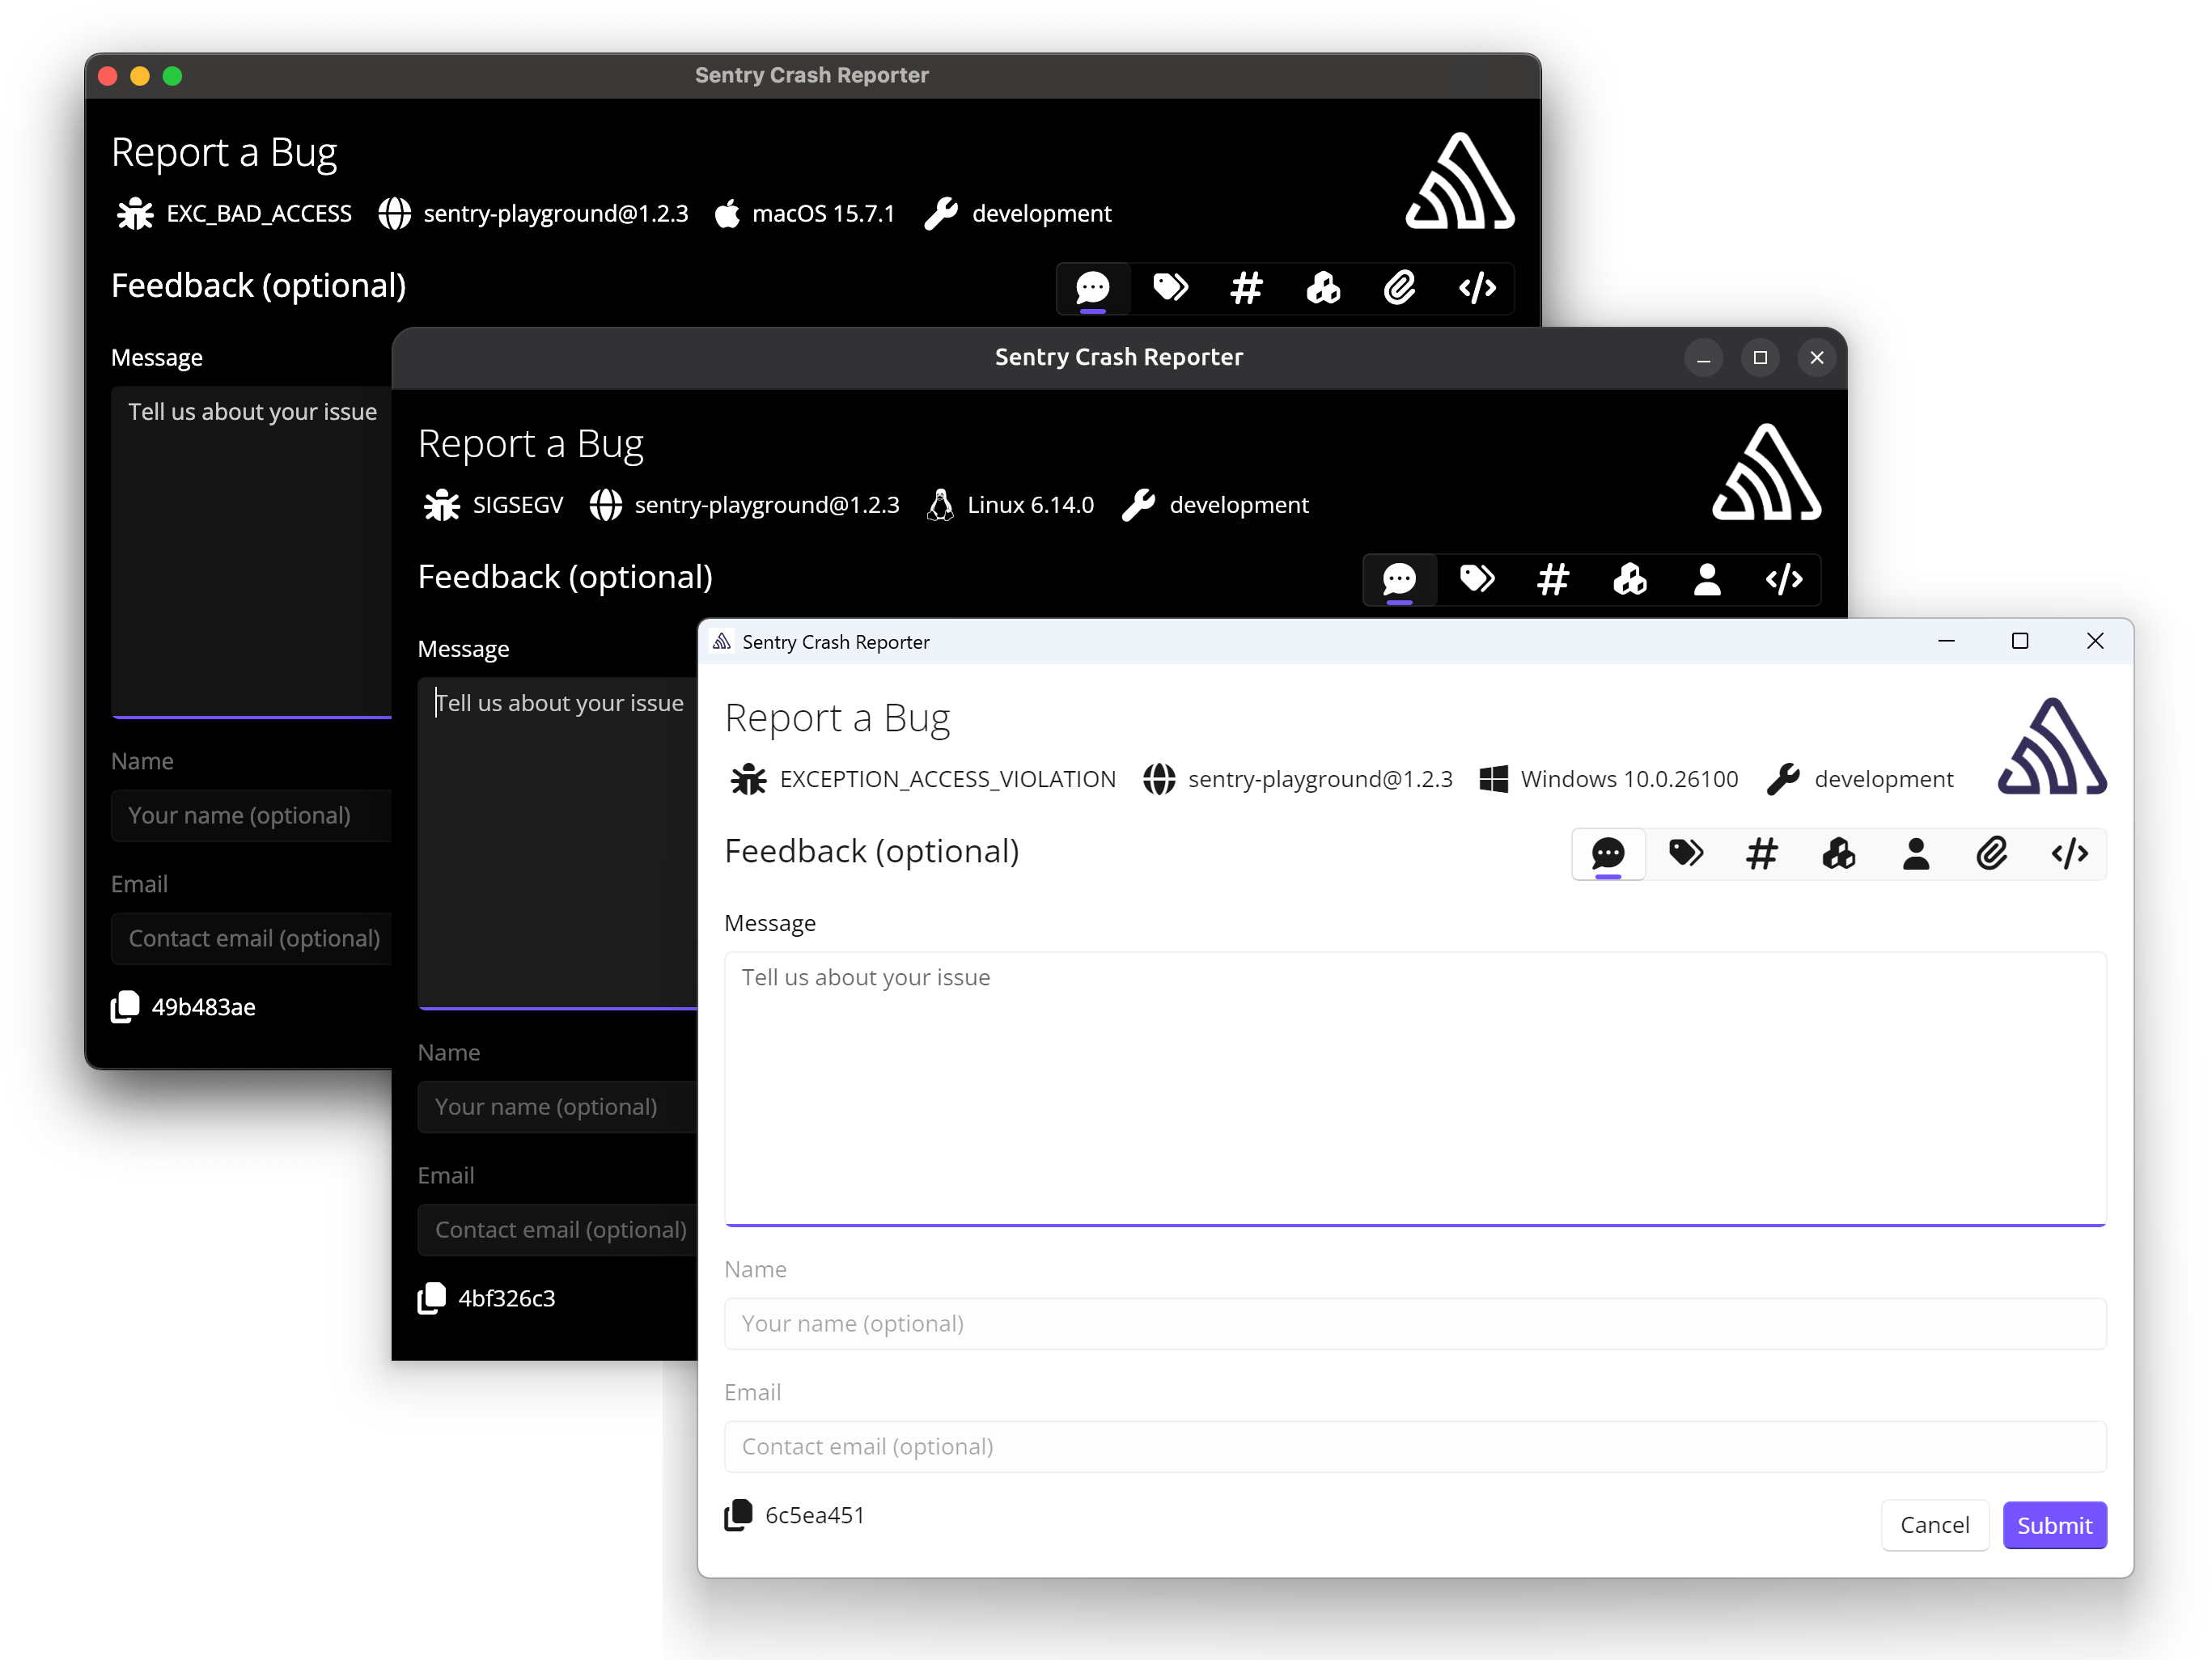
Task: Copy event ID 6c5ea451 using the clipboard icon
Action: tap(739, 1515)
